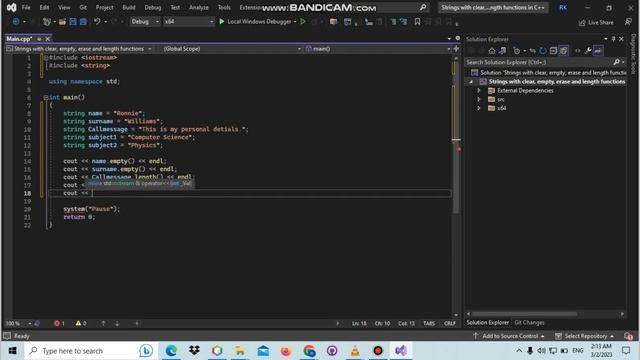The width and height of the screenshot is (640, 360).
Task: Click the search magnifier in title bar
Action: [x=423, y=7]
